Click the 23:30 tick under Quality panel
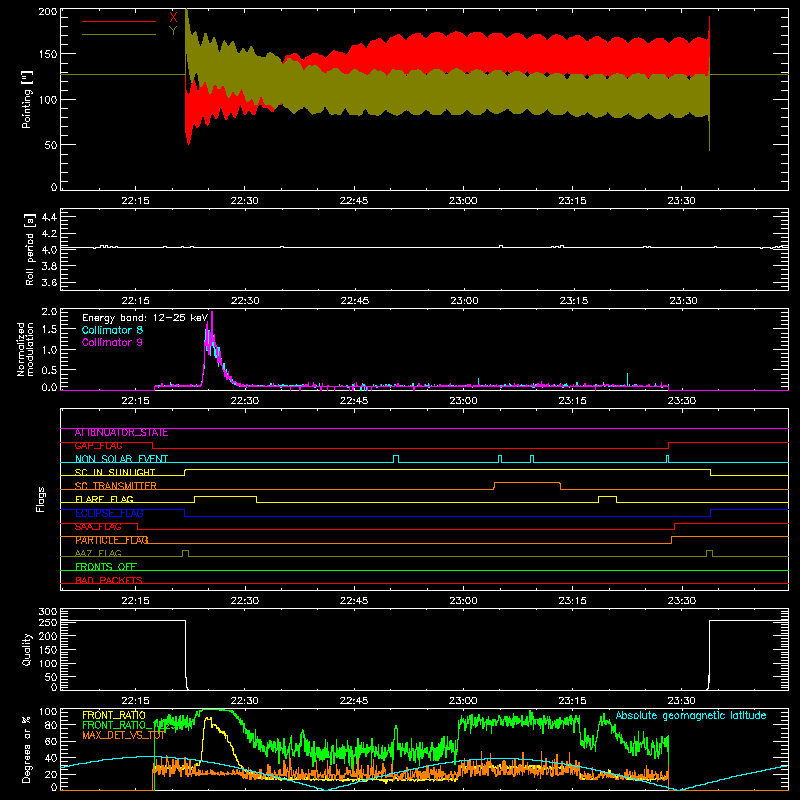Screen dimensions: 800x800 click(682, 701)
